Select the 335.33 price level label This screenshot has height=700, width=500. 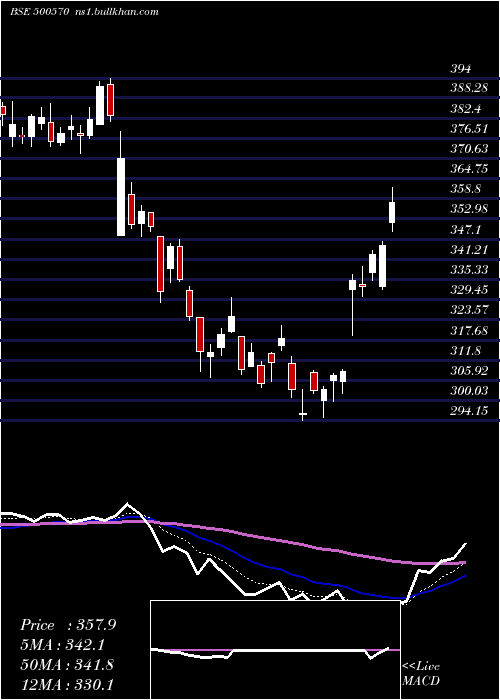click(x=469, y=270)
